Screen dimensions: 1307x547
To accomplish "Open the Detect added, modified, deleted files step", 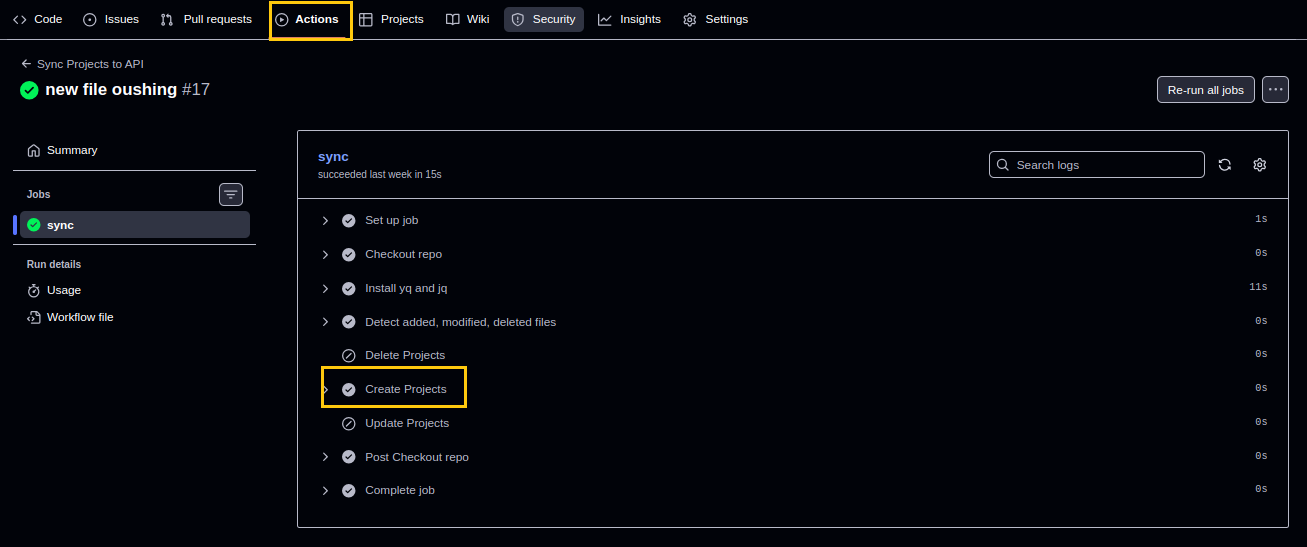I will [x=460, y=322].
